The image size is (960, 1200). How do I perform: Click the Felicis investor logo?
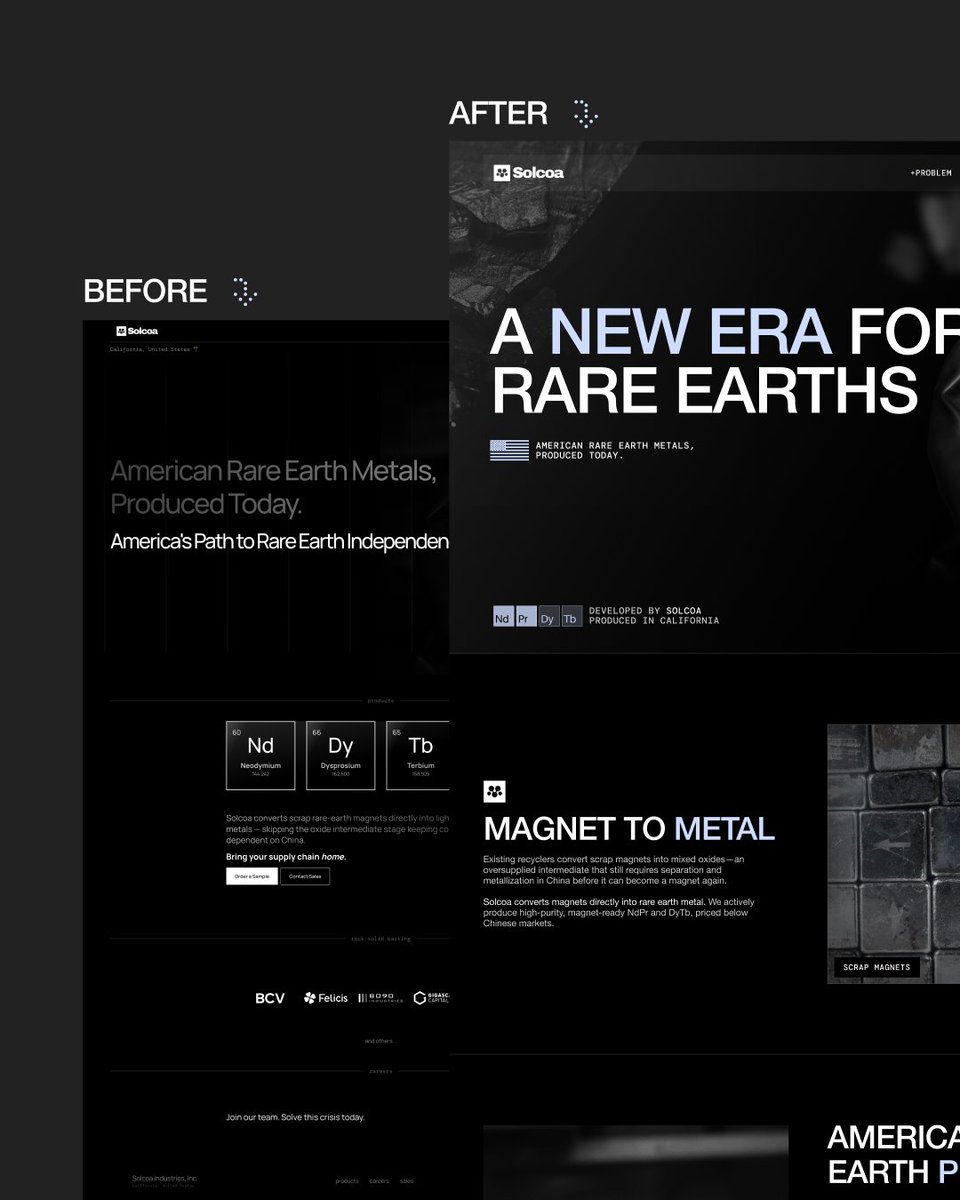click(x=326, y=998)
